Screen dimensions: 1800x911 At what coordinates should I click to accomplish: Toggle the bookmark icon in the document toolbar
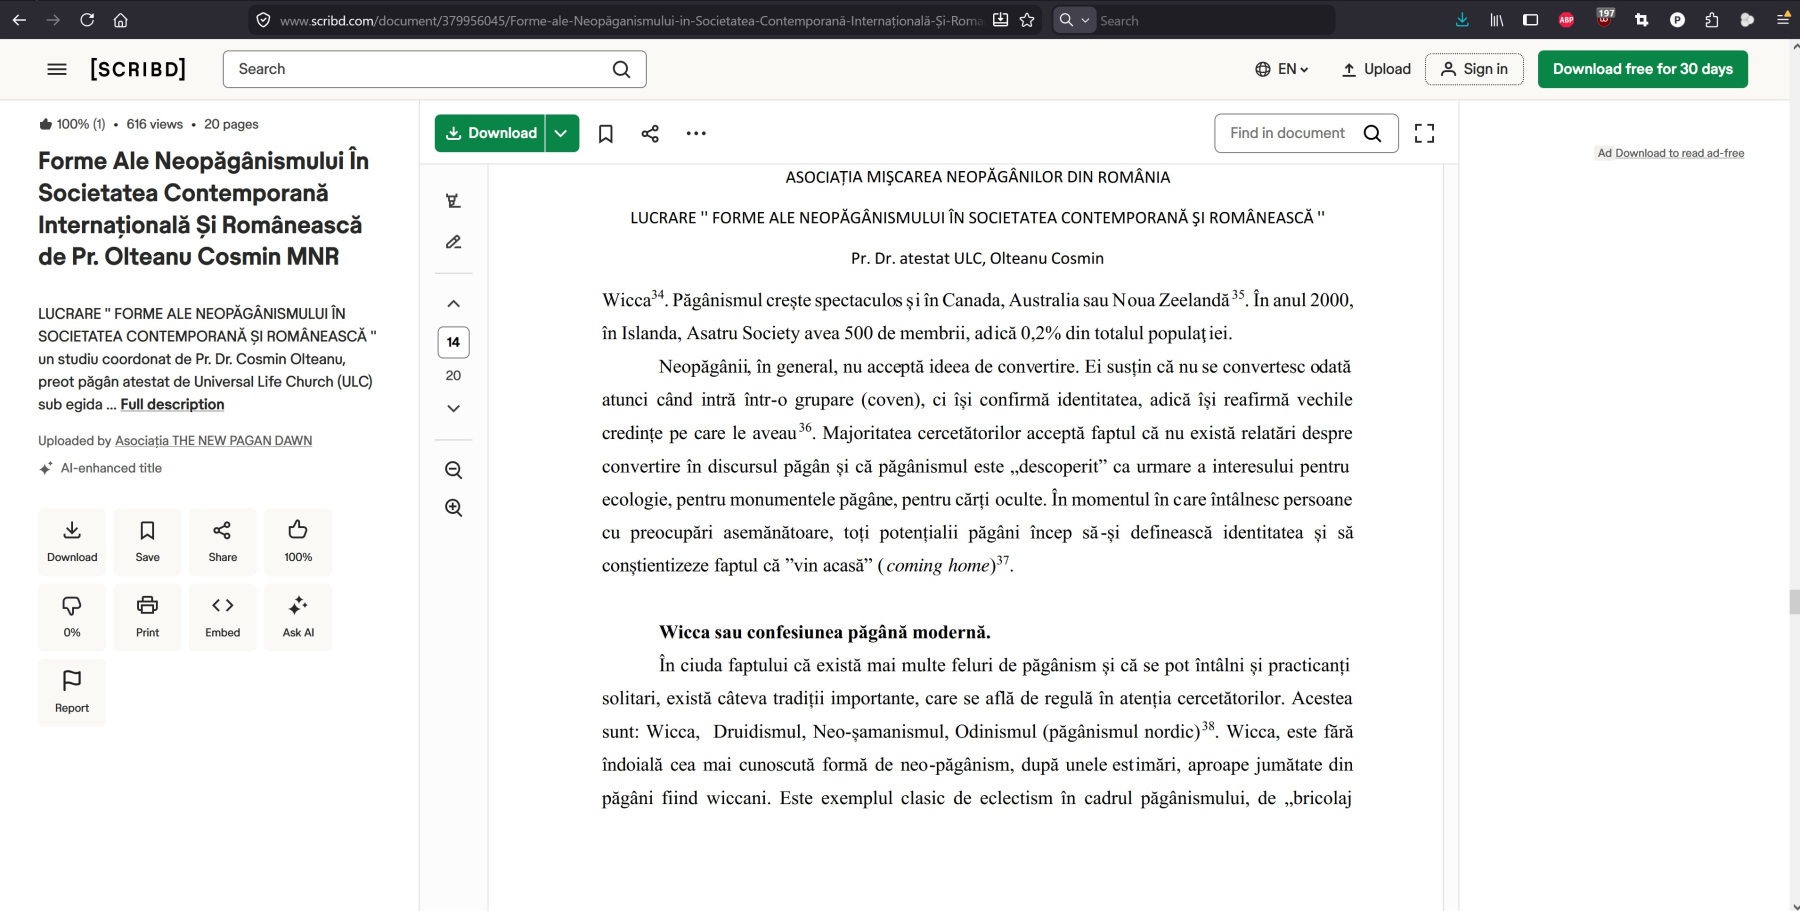click(x=605, y=133)
